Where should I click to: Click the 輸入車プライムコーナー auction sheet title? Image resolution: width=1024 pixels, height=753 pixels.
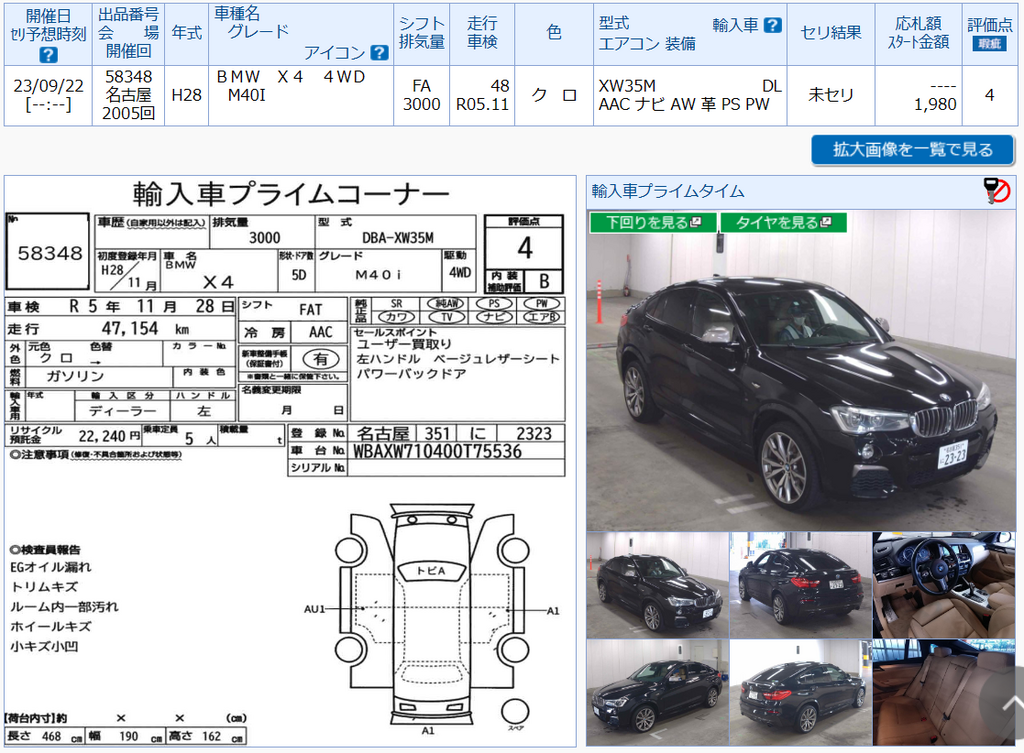tap(291, 194)
